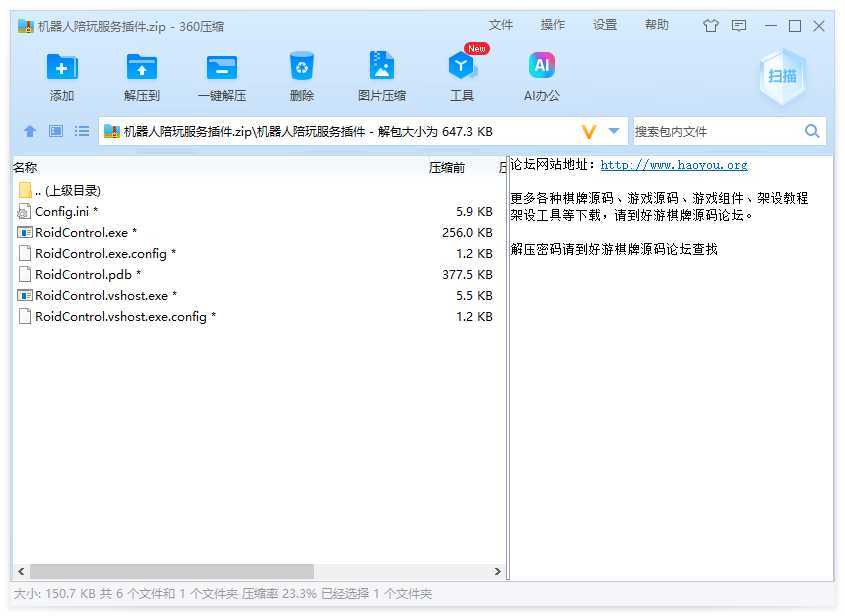Switch to thumbnail view mode icon
Viewport: 845px width, 616px height.
[x=56, y=131]
